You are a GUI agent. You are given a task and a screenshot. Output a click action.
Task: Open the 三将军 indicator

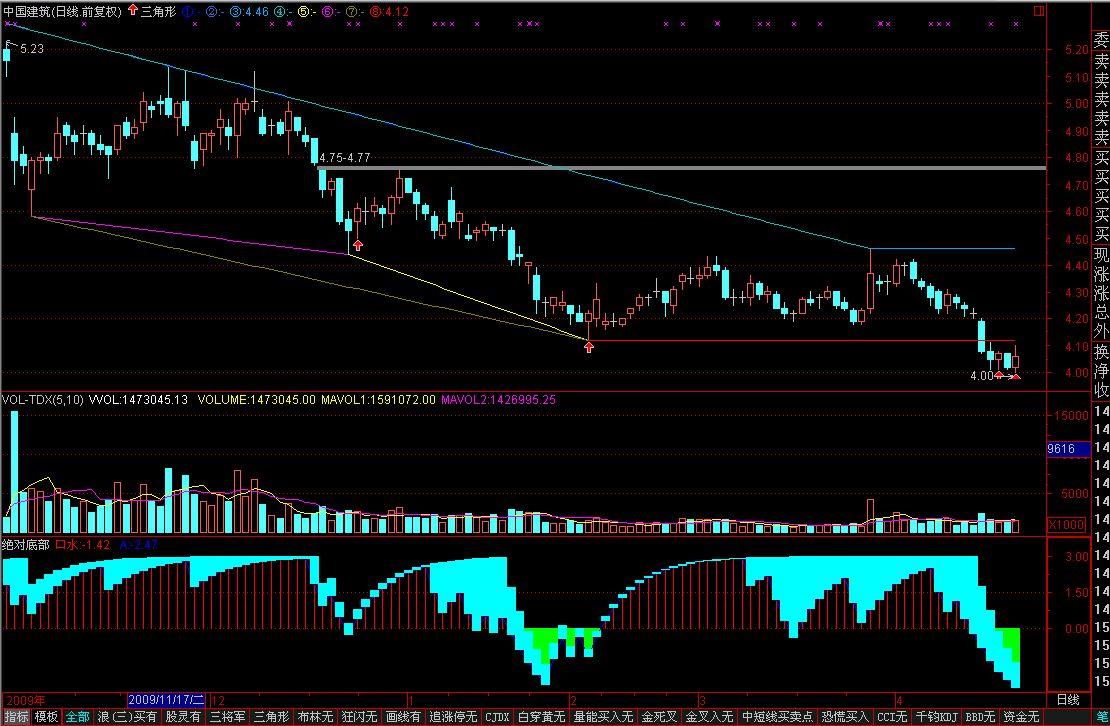point(227,718)
